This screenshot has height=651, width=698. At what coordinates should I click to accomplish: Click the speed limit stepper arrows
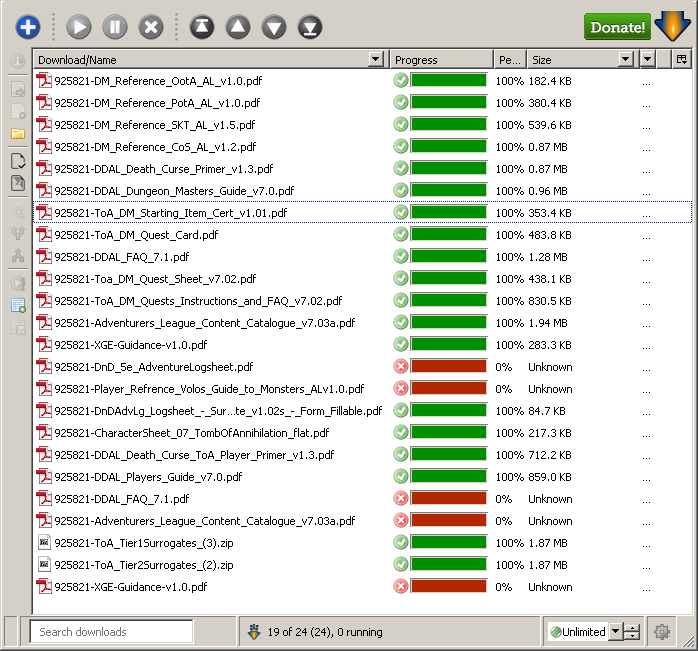point(632,631)
